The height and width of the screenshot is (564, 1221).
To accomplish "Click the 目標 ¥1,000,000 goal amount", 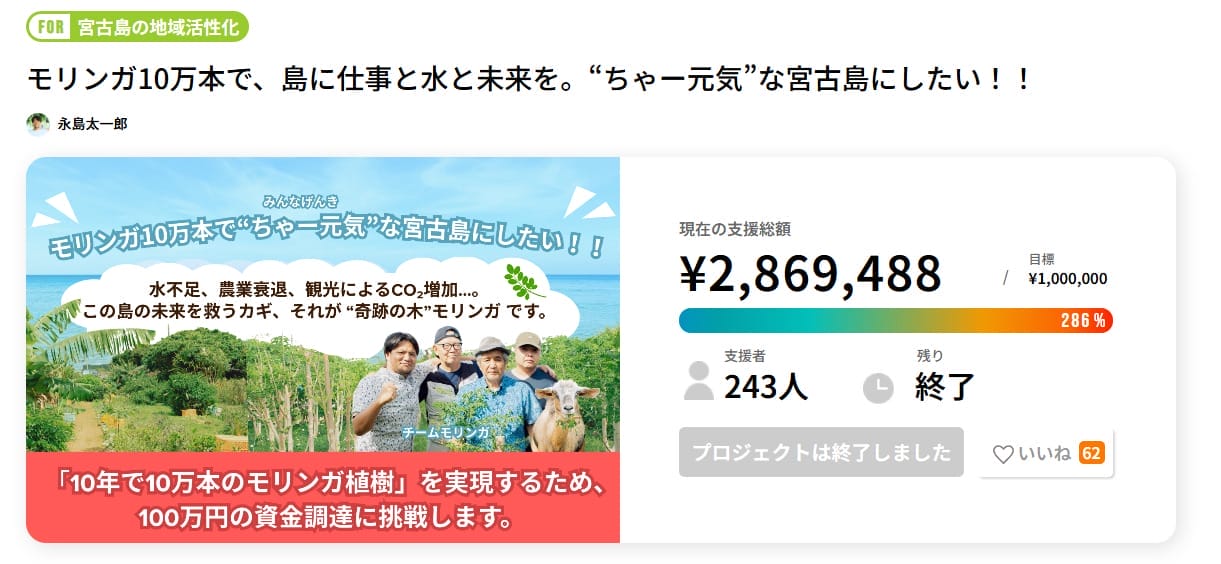I will pyautogui.click(x=1067, y=279).
